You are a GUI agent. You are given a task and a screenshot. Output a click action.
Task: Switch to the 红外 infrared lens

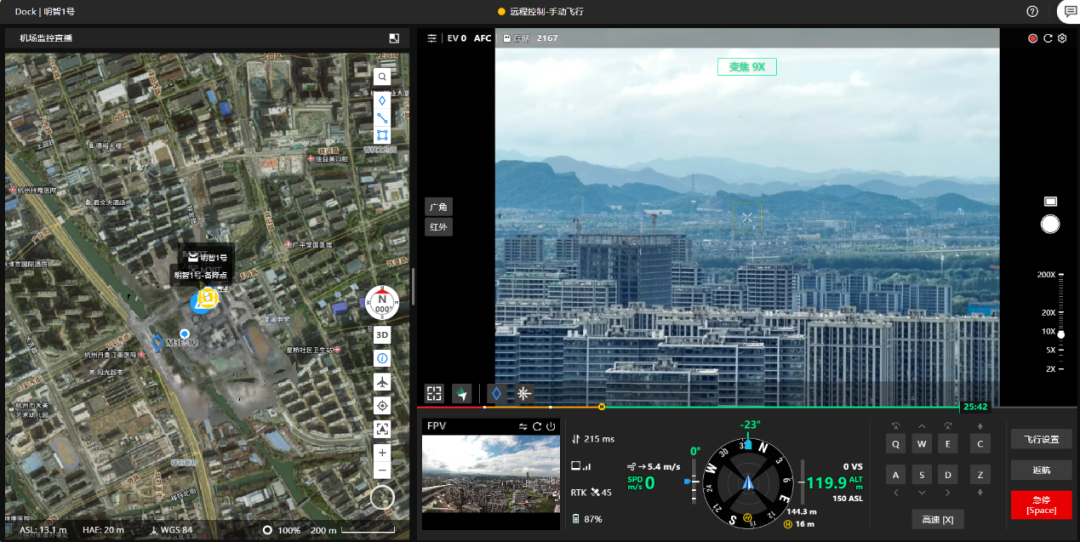point(439,227)
